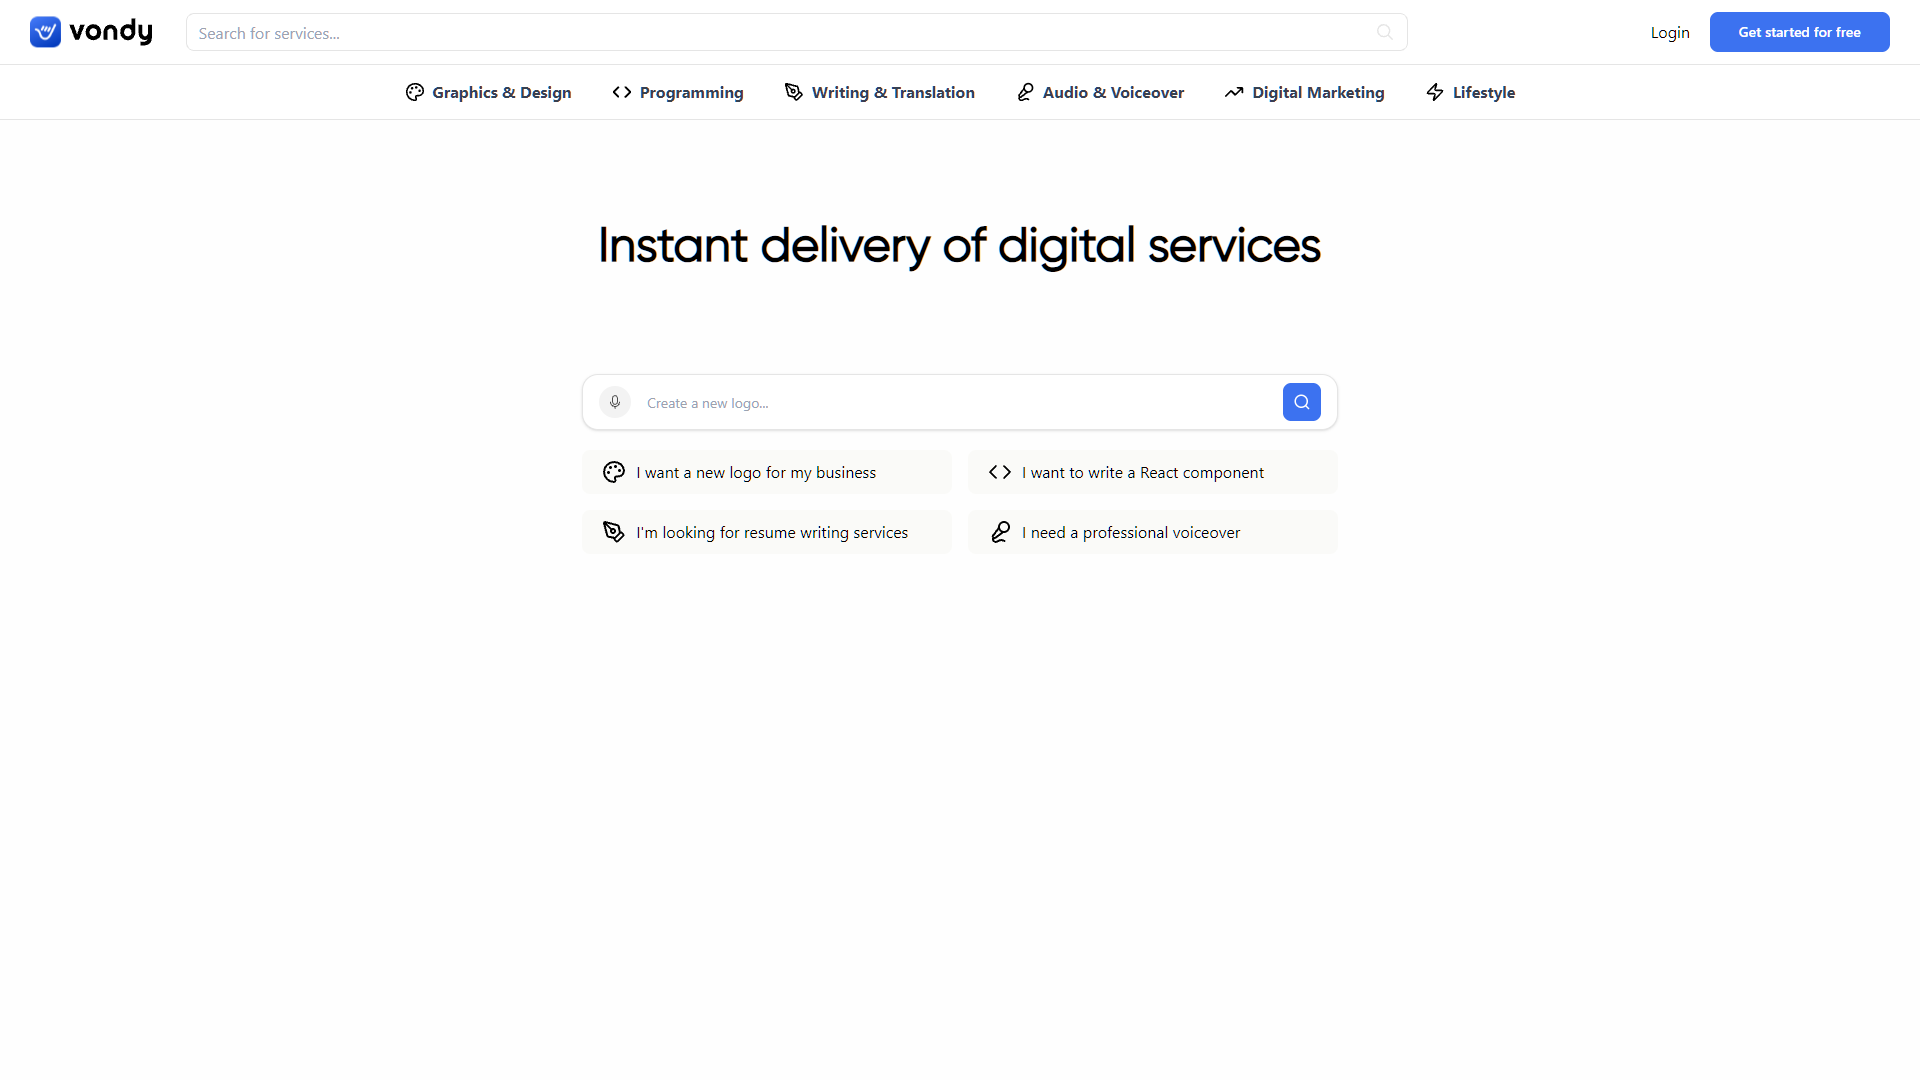Click the Audio & Voiceover microphone icon
Screen dimensions: 1920x1080
click(1027, 91)
